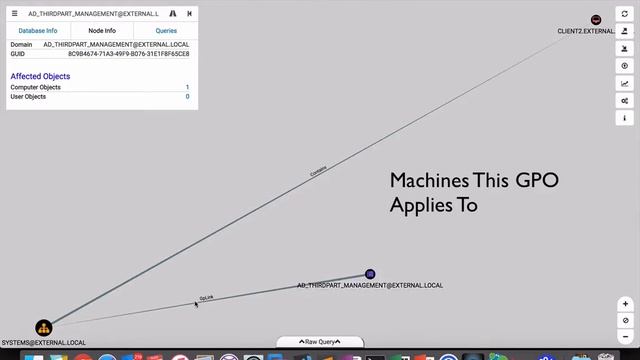Select the CLIENT2.EXTERNAL computer node
This screenshot has height=360, width=640.
pos(596,20)
